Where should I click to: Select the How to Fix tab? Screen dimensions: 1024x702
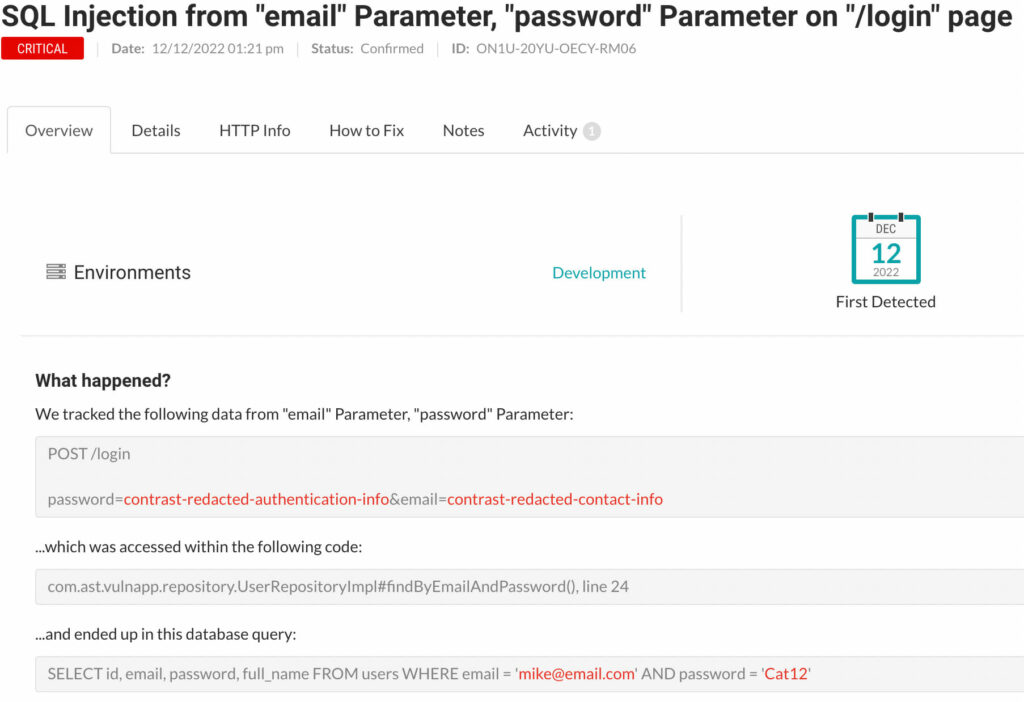tap(366, 131)
